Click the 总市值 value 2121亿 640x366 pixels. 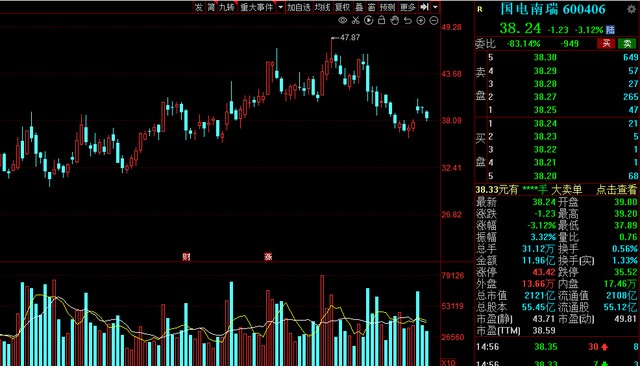click(540, 295)
